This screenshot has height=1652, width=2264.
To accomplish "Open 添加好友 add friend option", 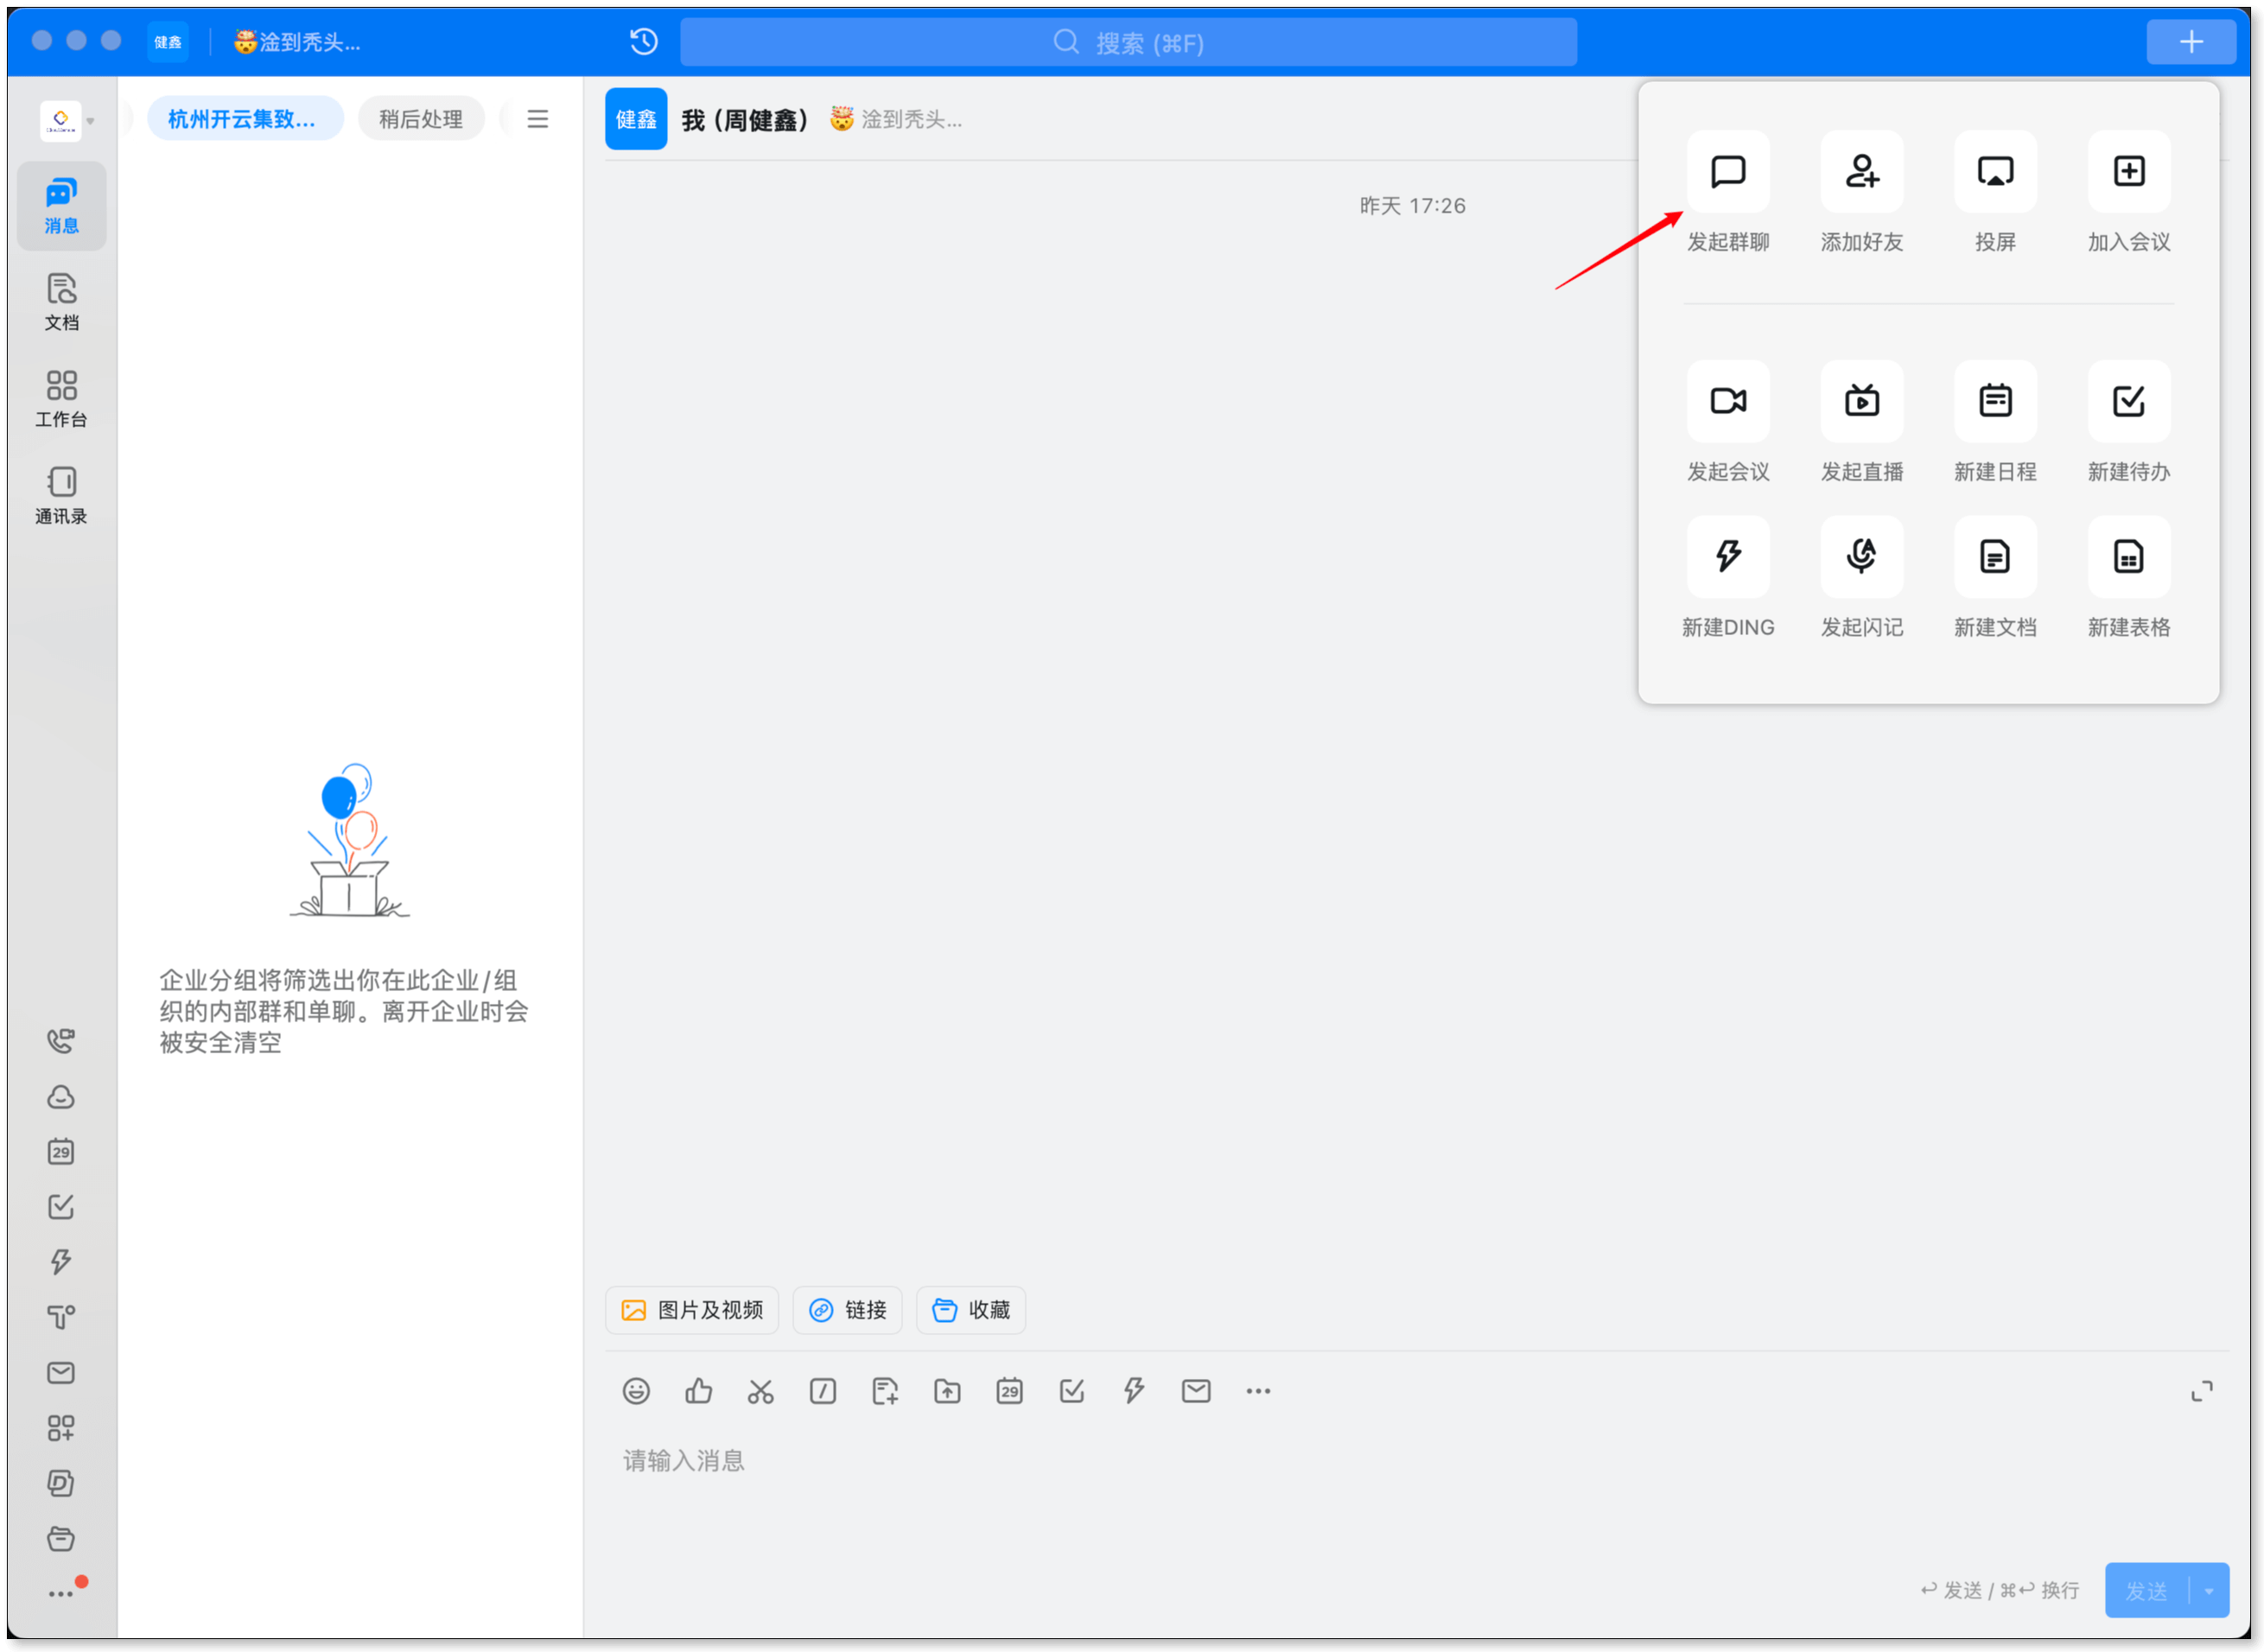I will (1861, 172).
